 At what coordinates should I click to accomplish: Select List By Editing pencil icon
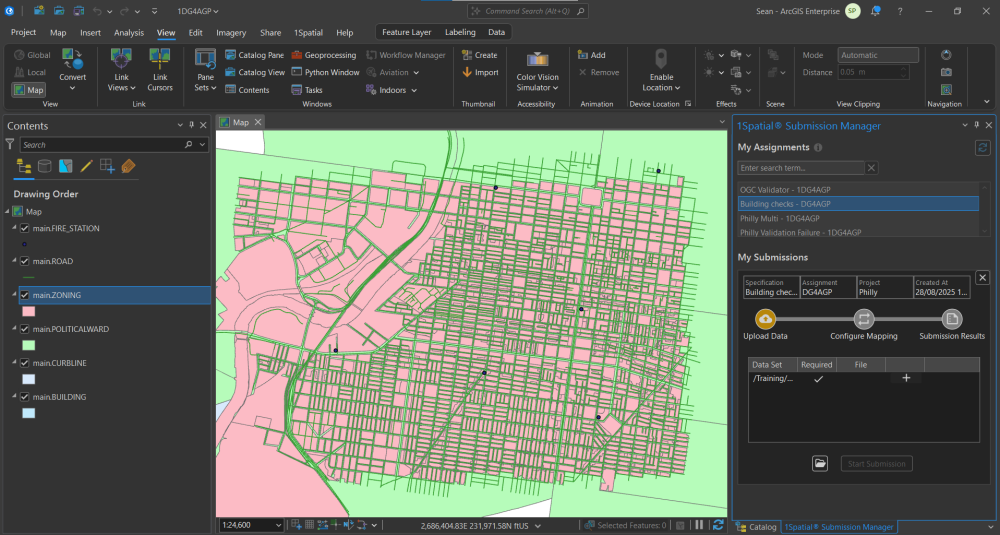pos(86,166)
